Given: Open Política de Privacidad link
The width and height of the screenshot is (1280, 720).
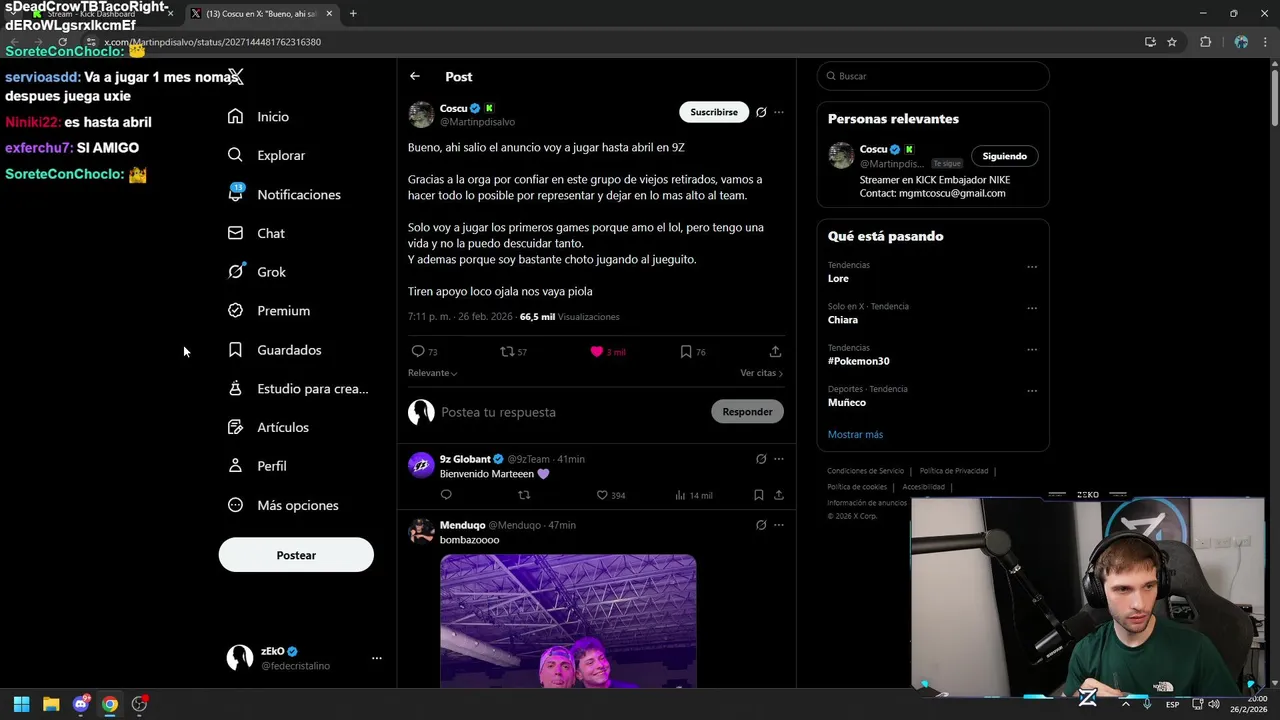Looking at the screenshot, I should pyautogui.click(x=954, y=471).
